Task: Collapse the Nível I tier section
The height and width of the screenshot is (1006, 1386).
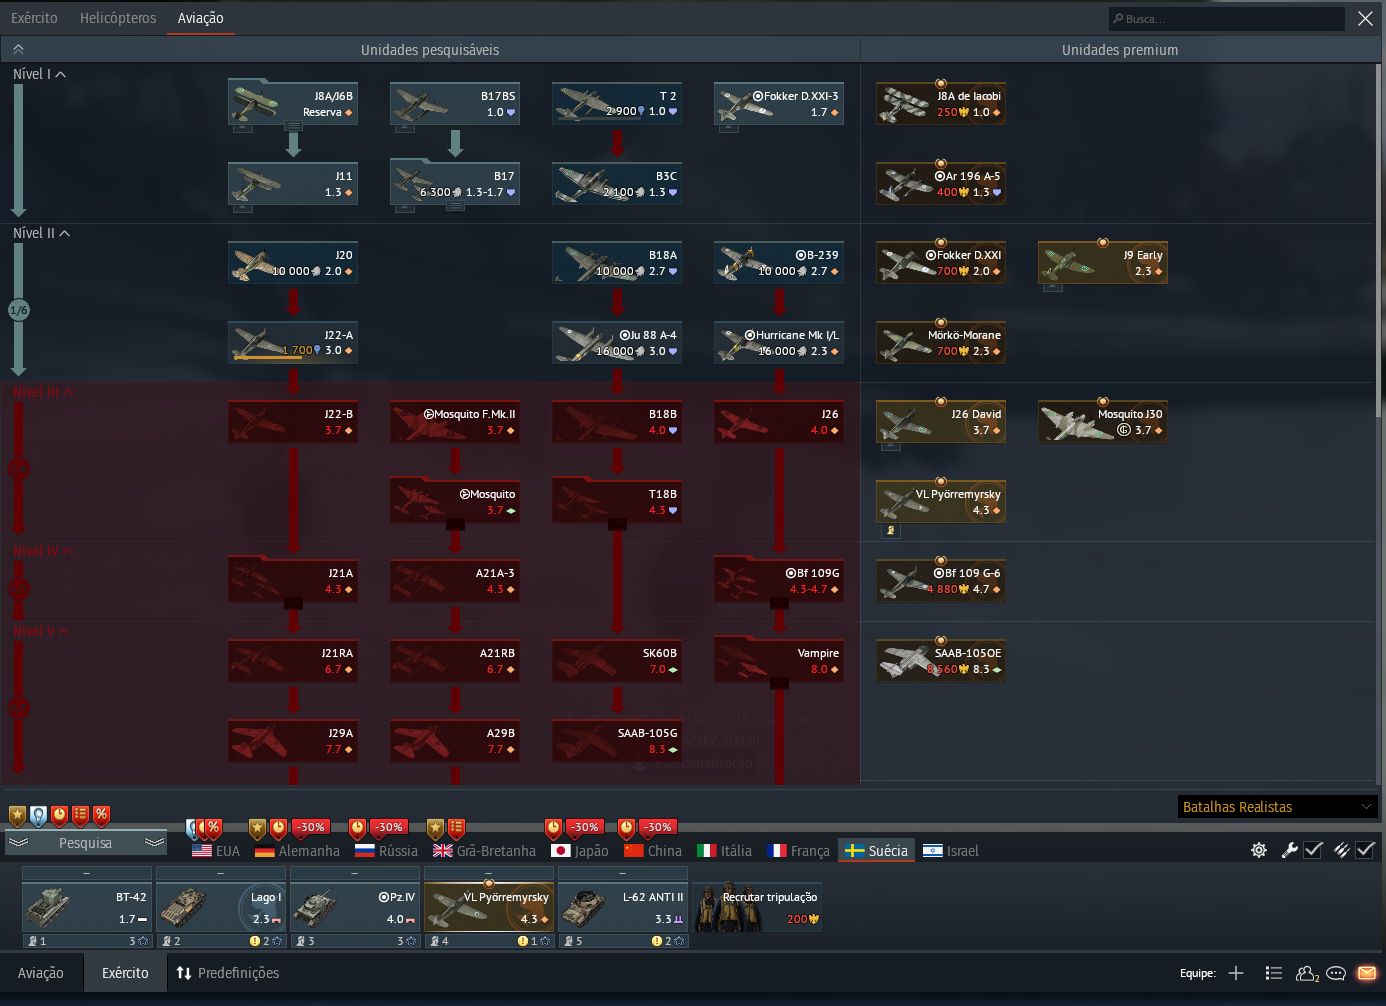Action: pos(39,74)
